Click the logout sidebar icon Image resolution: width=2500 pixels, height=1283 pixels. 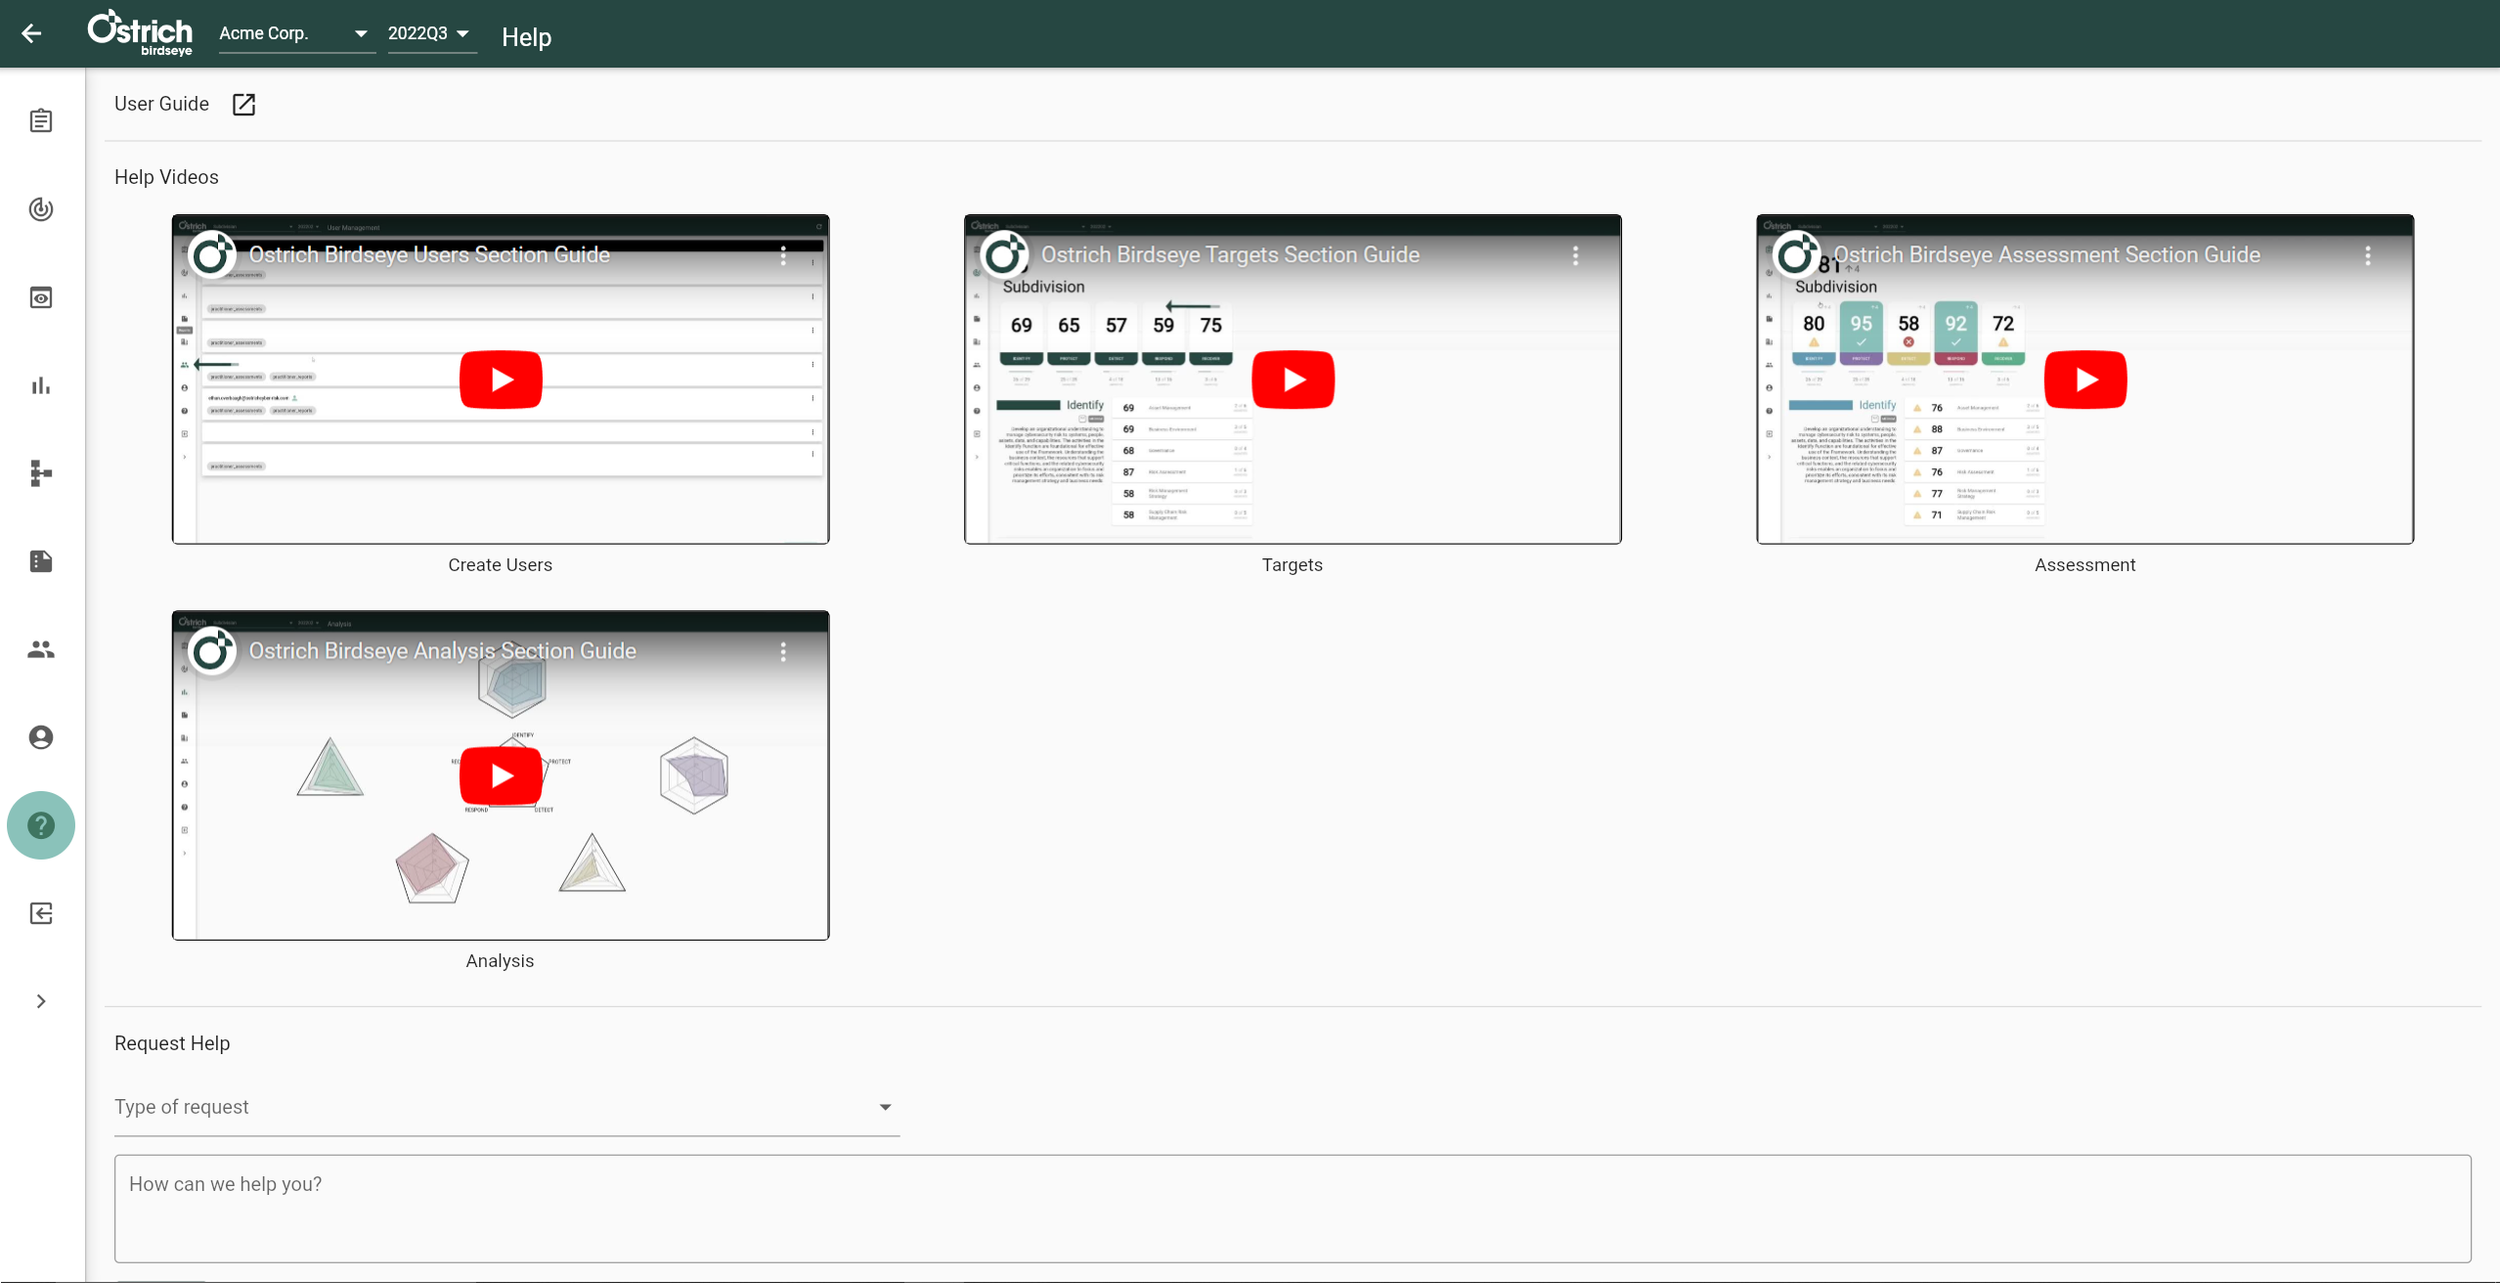point(41,914)
